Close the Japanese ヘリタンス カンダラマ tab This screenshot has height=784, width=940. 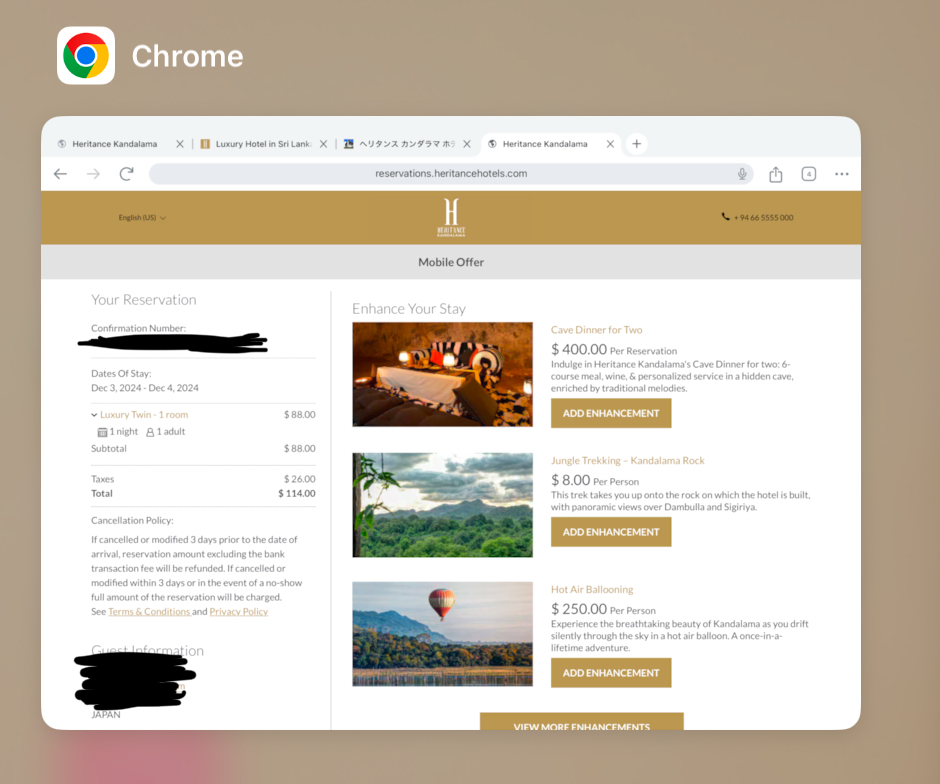pos(467,144)
